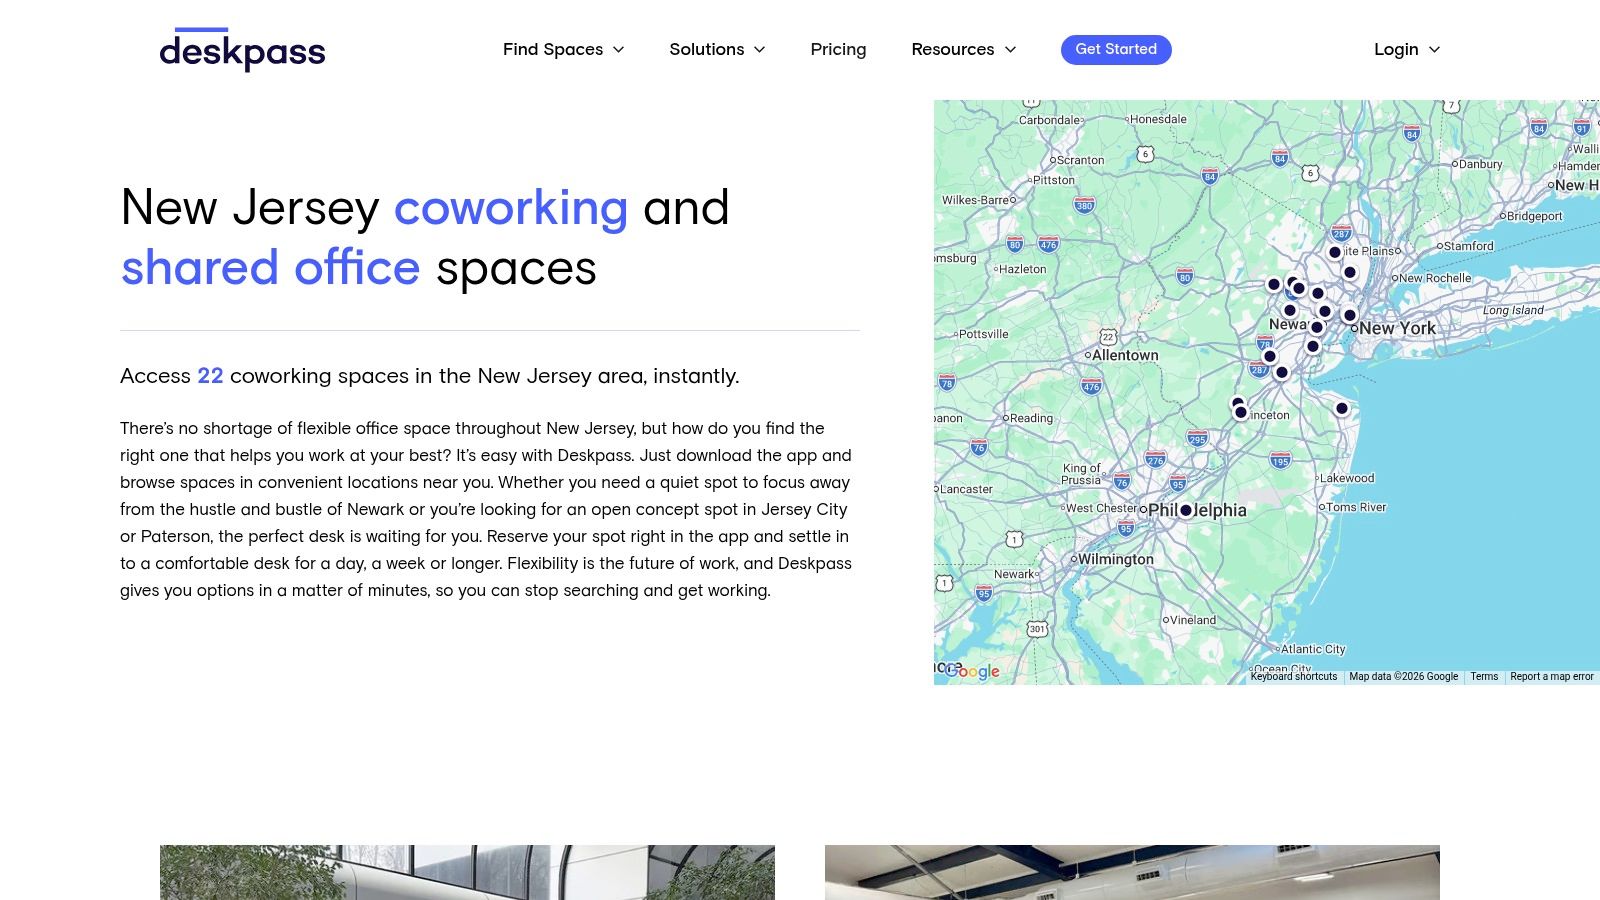
Task: Click the 'New Jersey coworking and' heading line
Action: click(425, 208)
